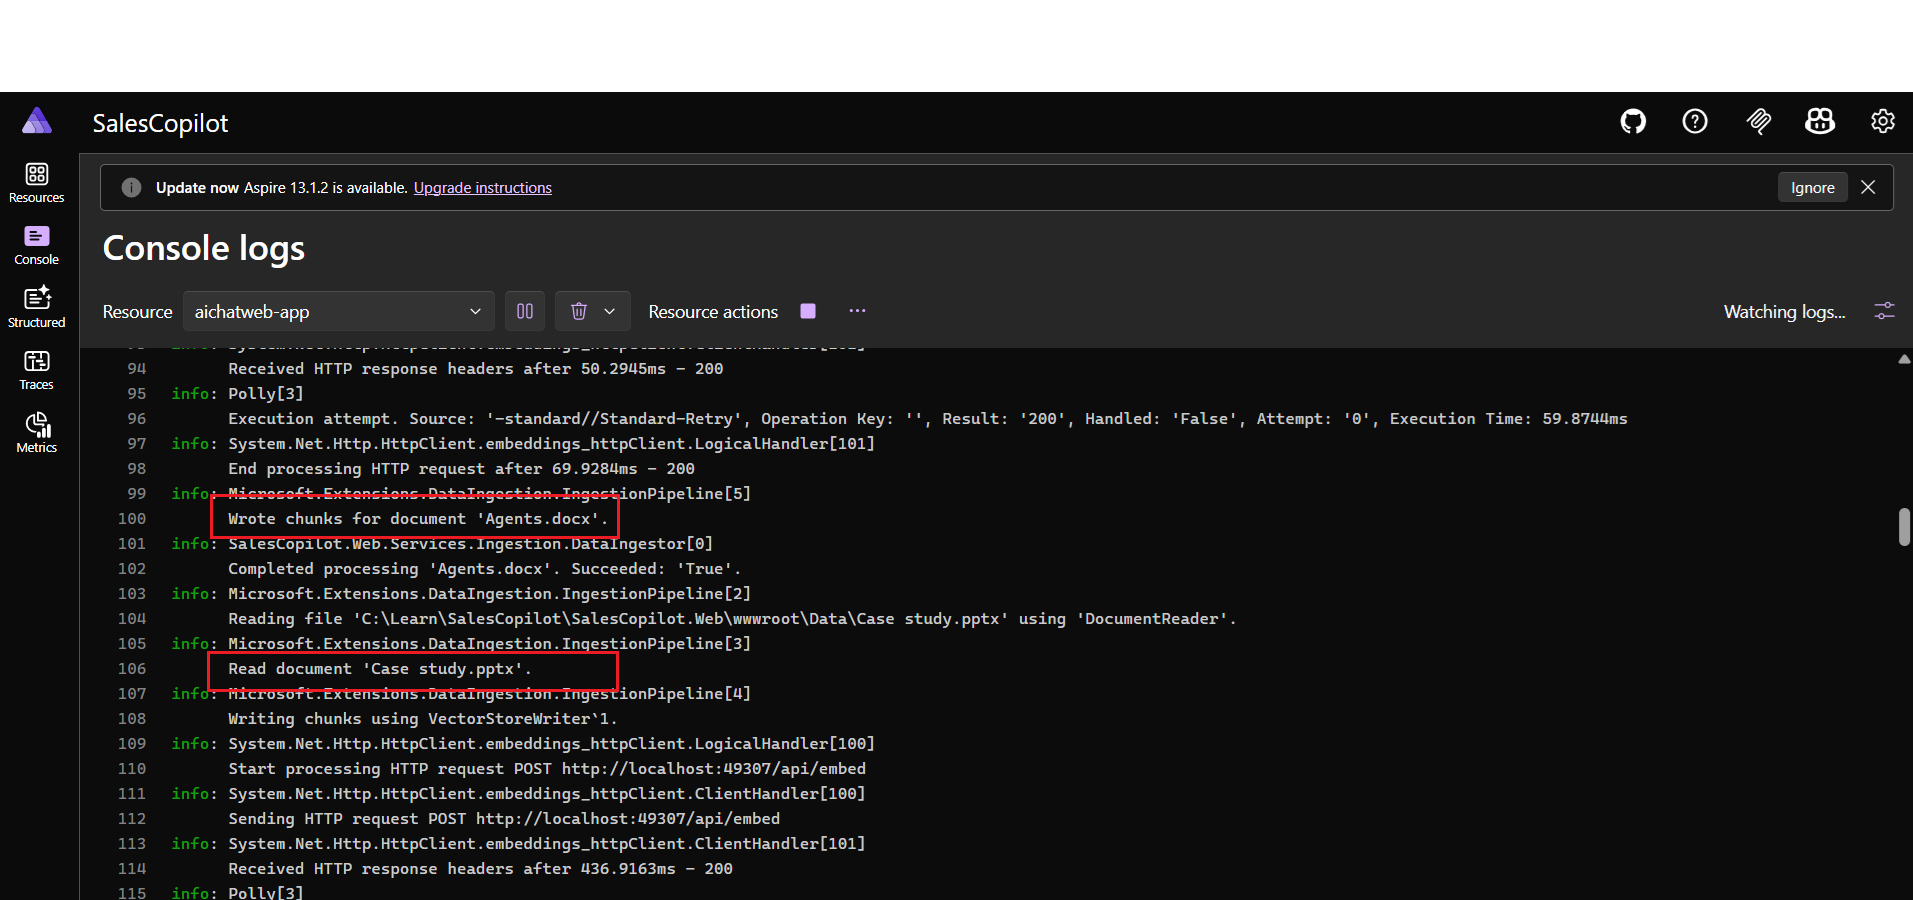Ignore the Aspire update notification
The height and width of the screenshot is (900, 1913).
(x=1812, y=187)
